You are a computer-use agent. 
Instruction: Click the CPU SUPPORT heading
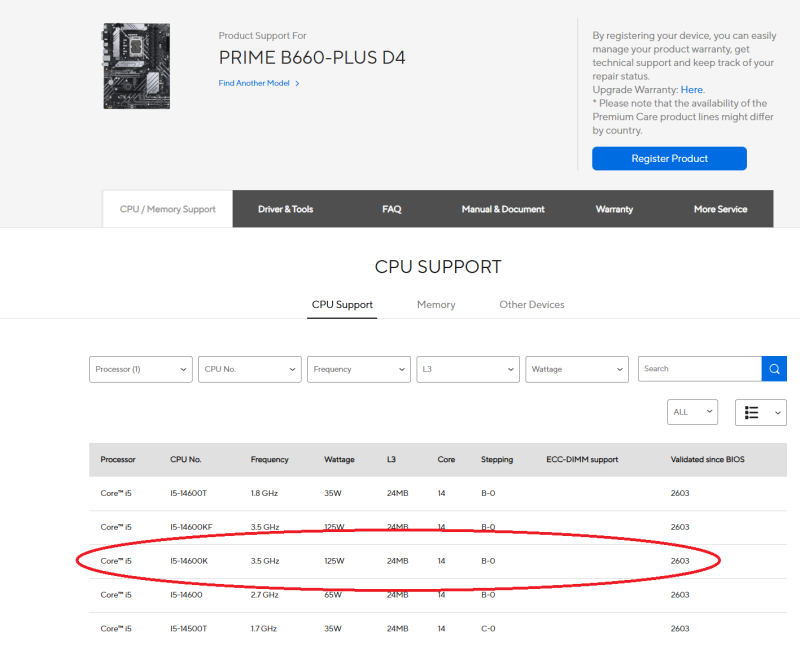tap(438, 267)
